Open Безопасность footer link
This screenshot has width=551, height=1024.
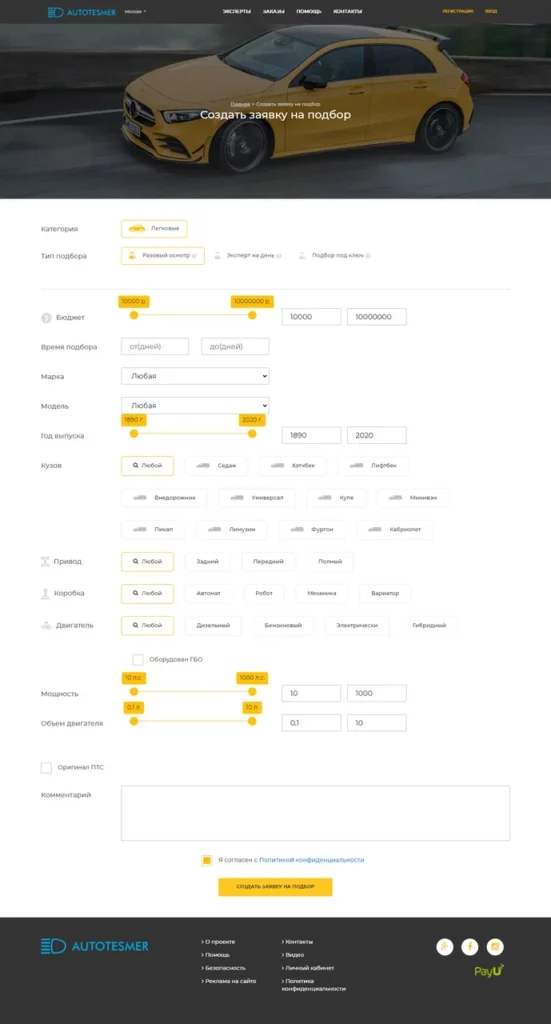coord(223,968)
